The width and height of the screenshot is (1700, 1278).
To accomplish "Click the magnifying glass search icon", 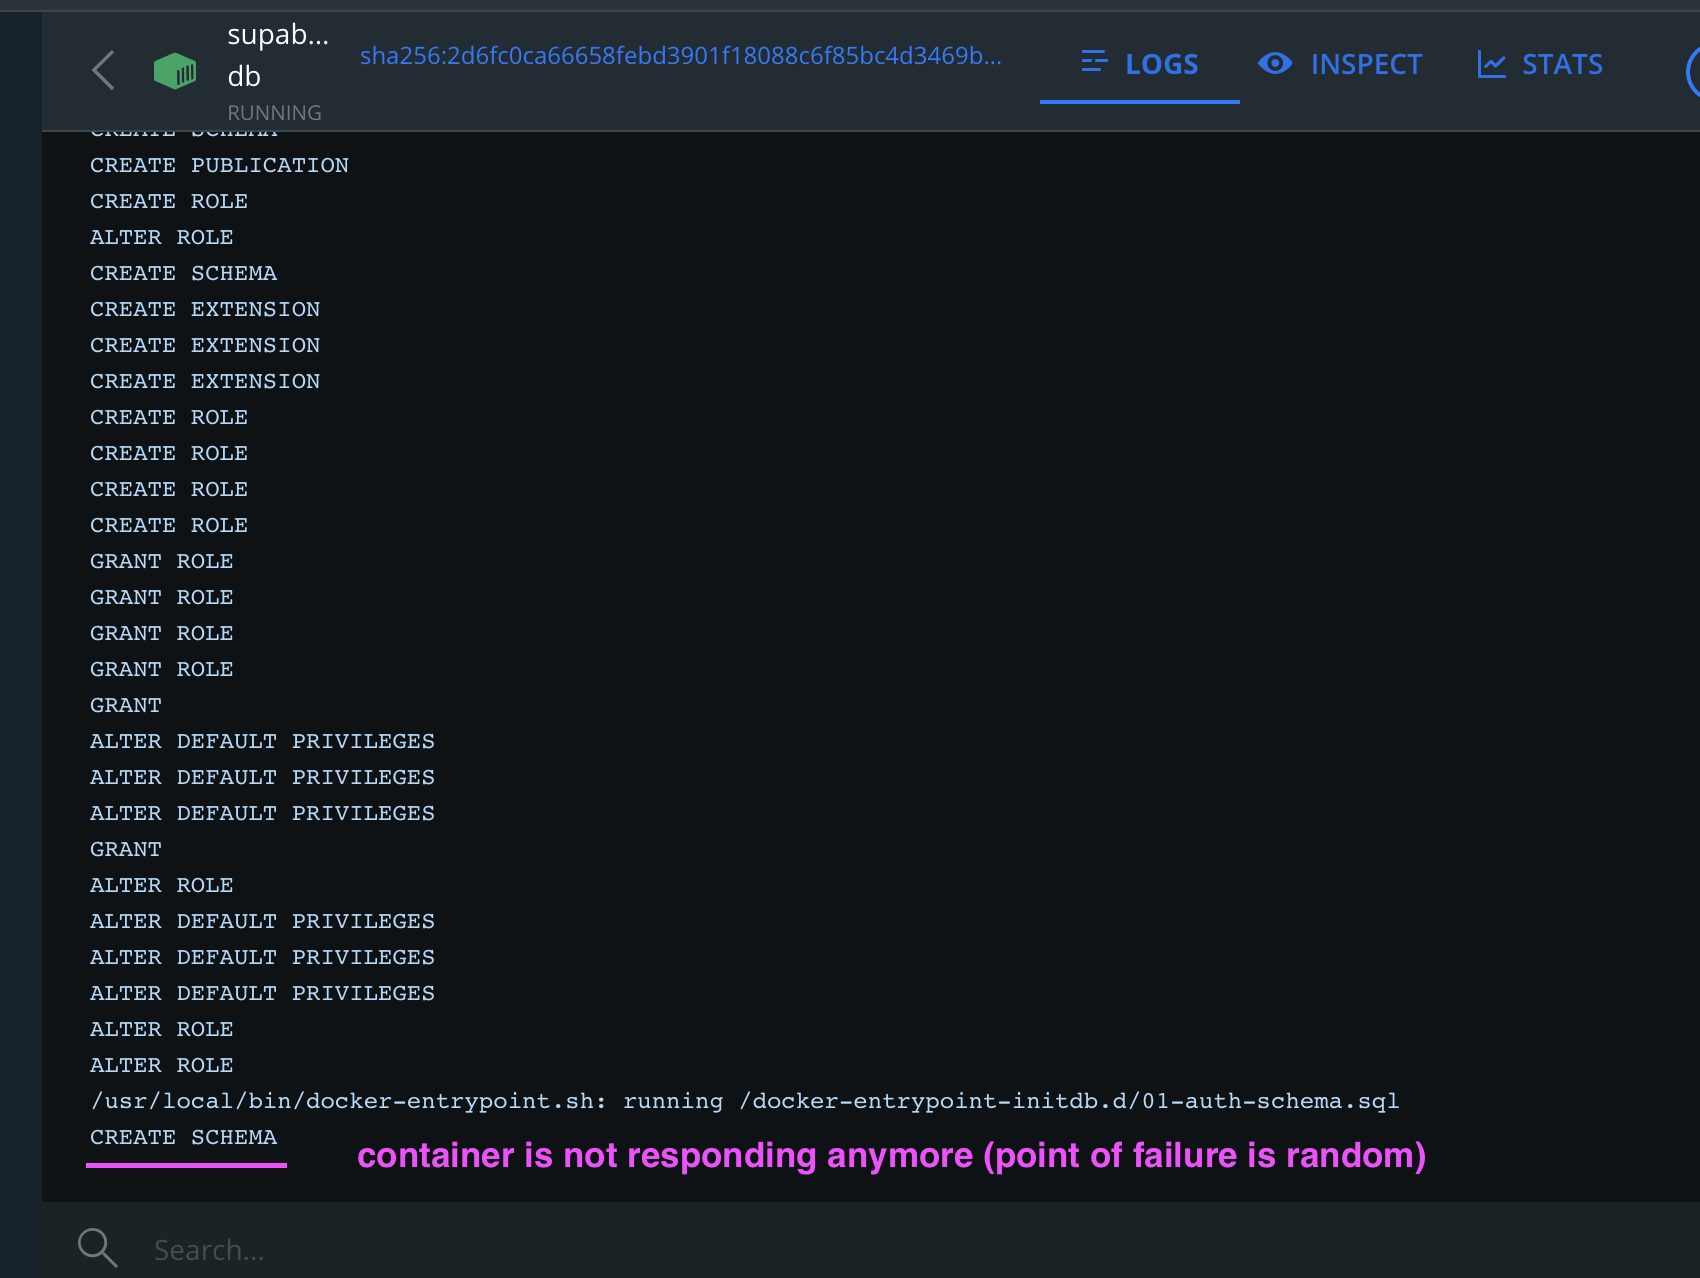I will (x=98, y=1248).
